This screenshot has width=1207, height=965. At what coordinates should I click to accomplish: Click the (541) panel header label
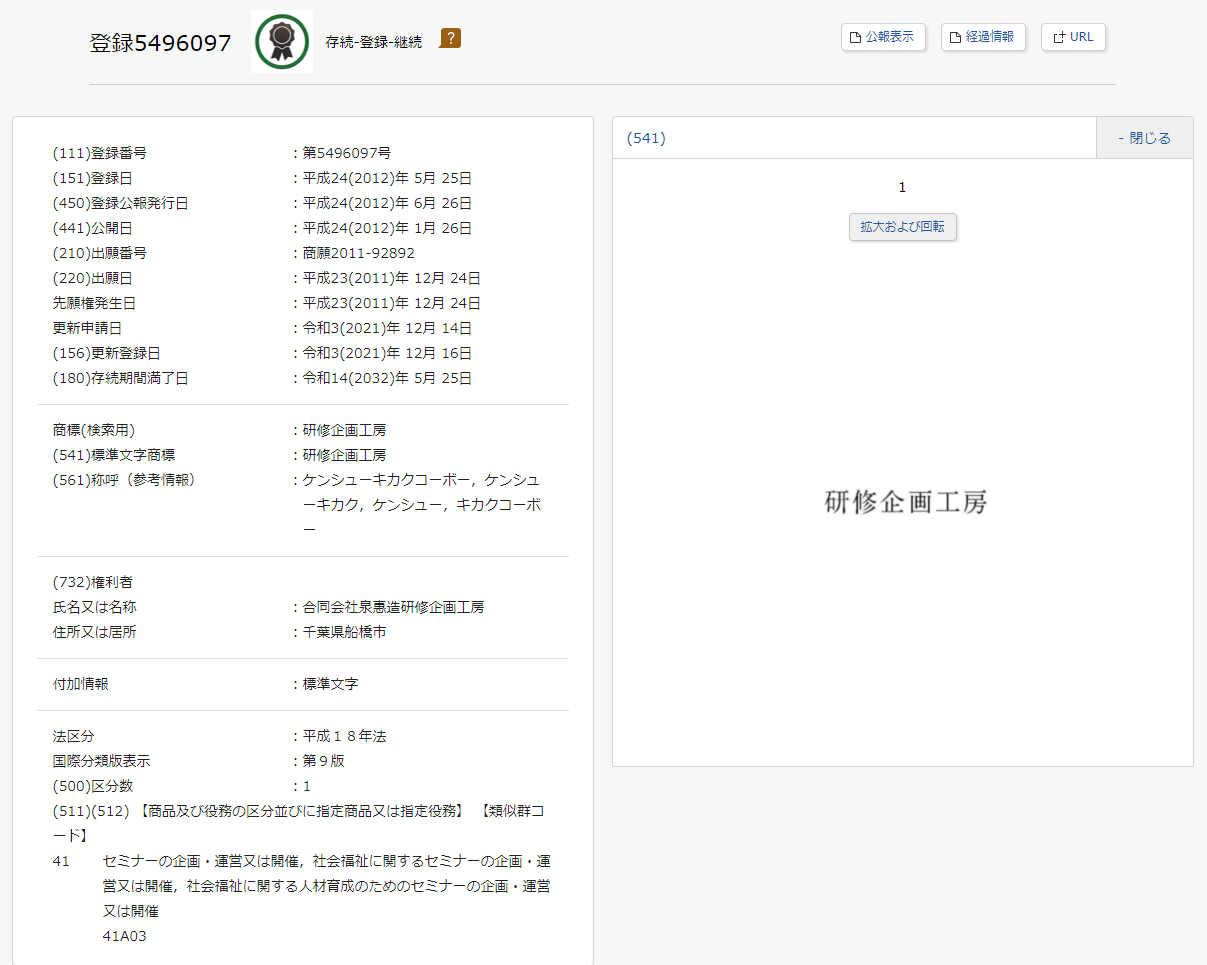pos(646,138)
